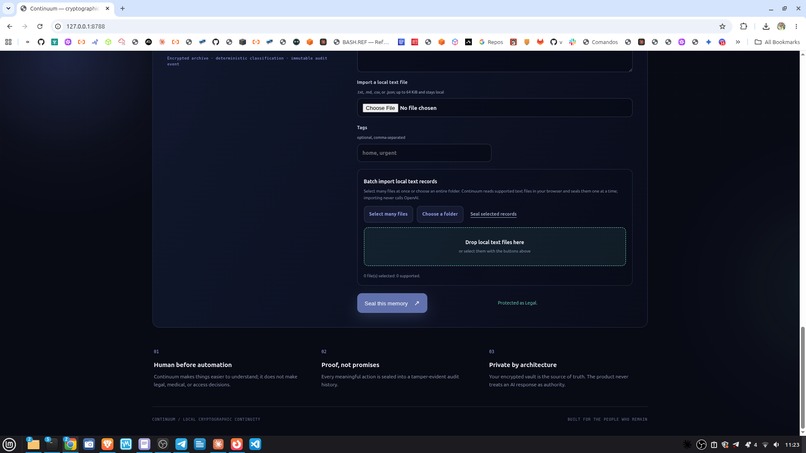Expand the hidden bookmarks overflow chevron
Screen dimensions: 806x453
738,42
